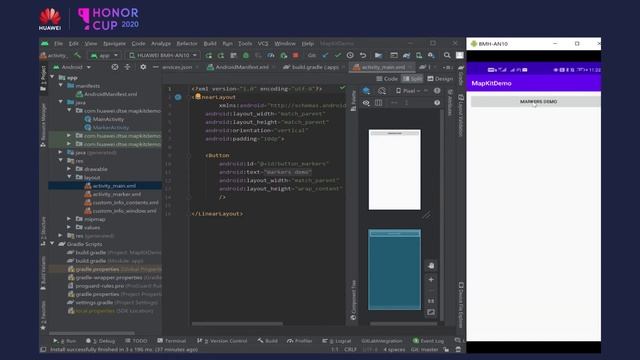Tap MARKERS DEMO button on phone
The image size is (640, 360).
click(536, 101)
